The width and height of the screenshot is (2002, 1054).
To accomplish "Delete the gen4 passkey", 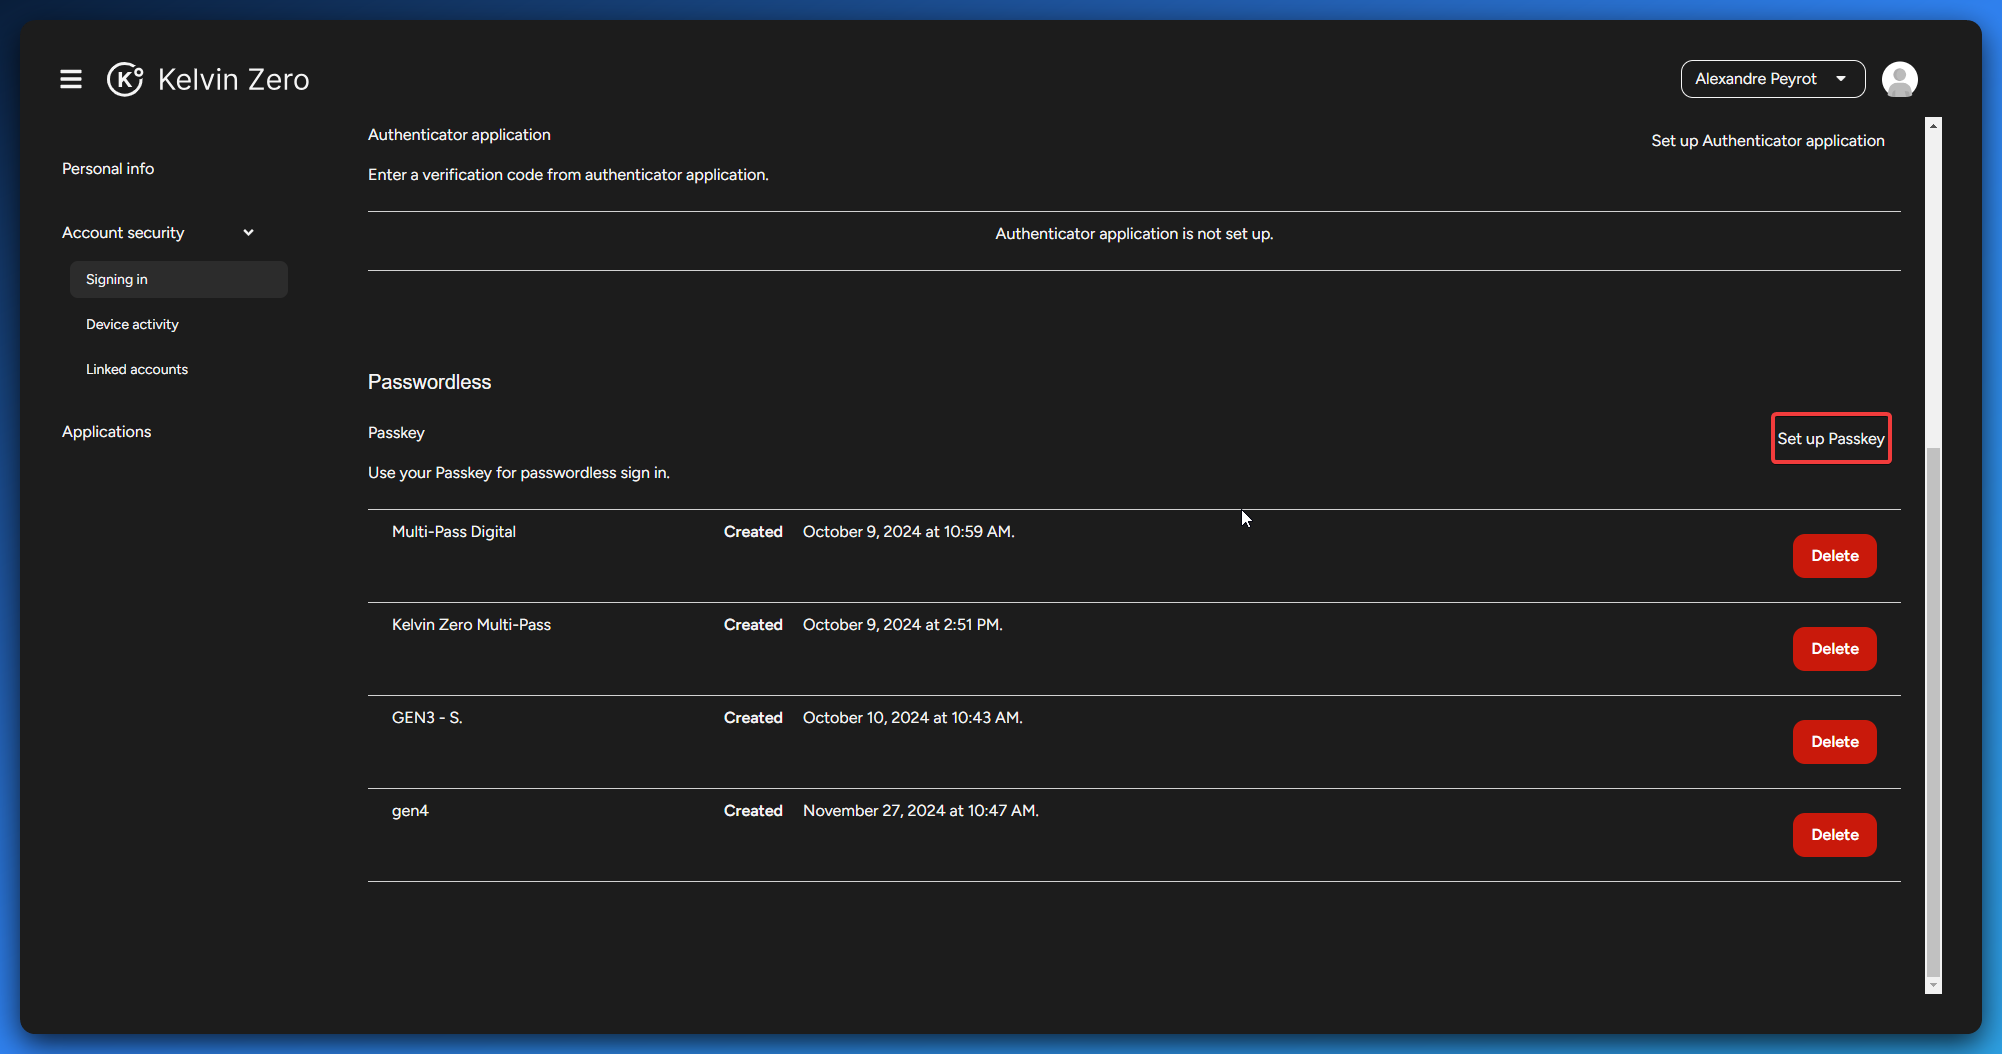I will [1834, 835].
